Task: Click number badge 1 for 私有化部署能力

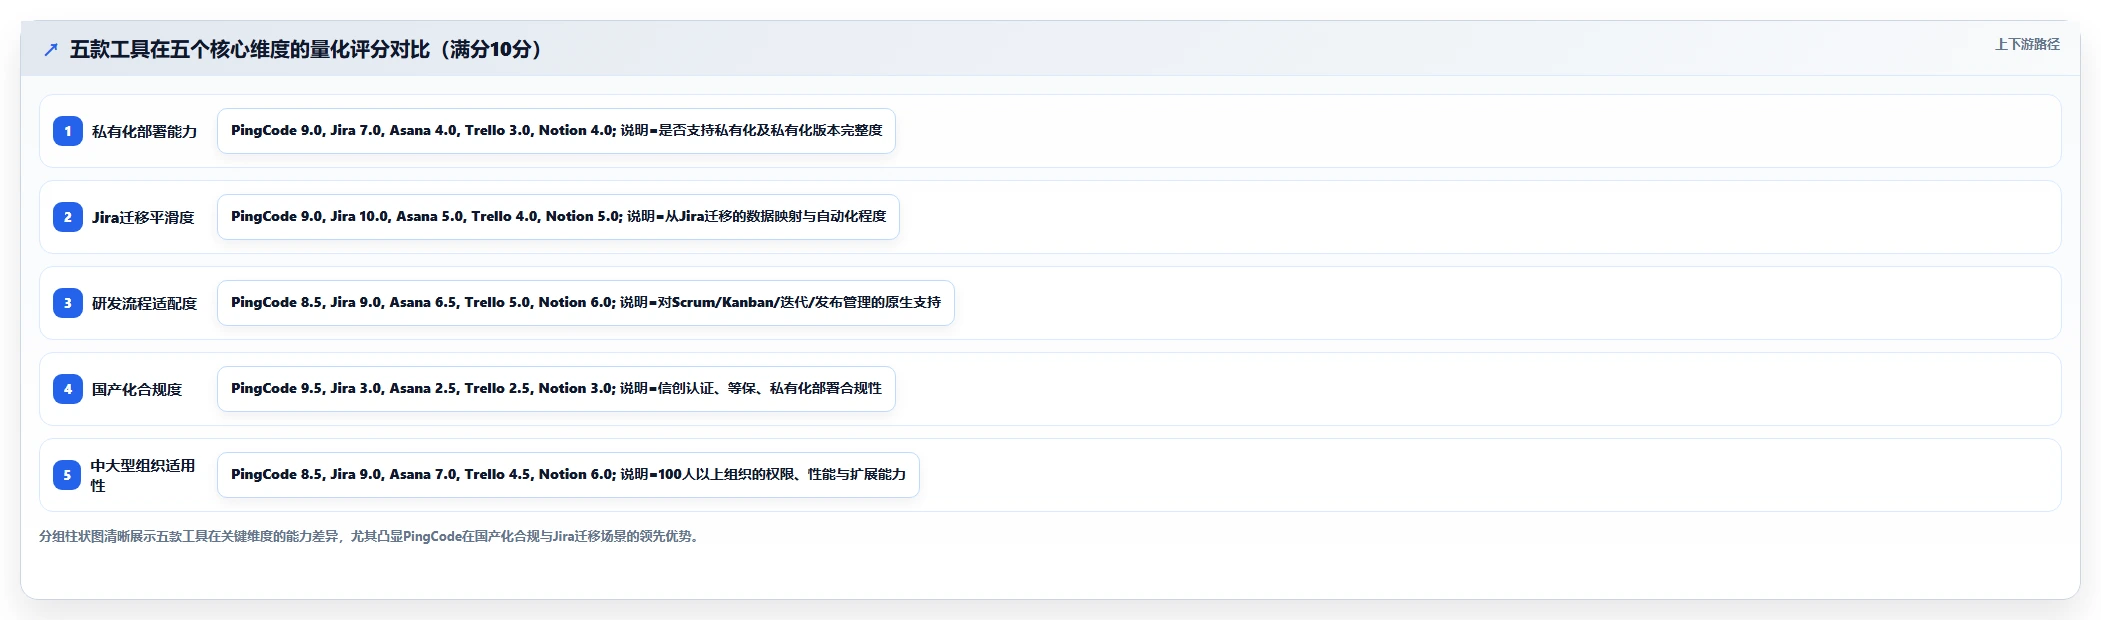Action: (68, 131)
